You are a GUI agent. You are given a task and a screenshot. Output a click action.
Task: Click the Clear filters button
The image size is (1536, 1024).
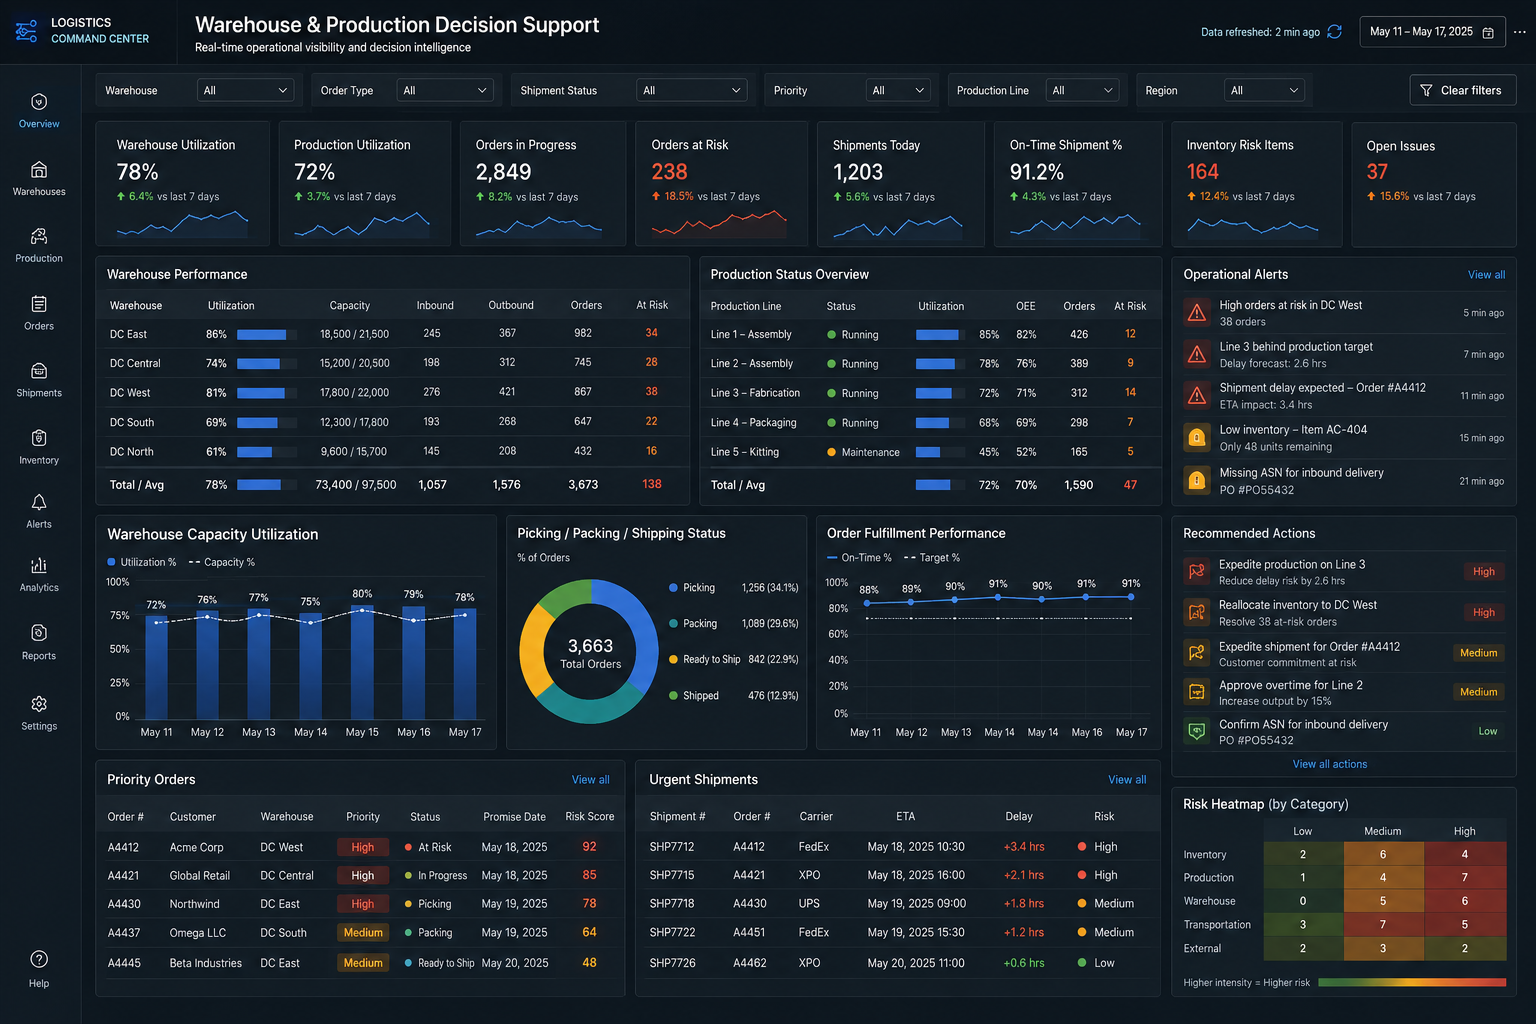(1463, 90)
